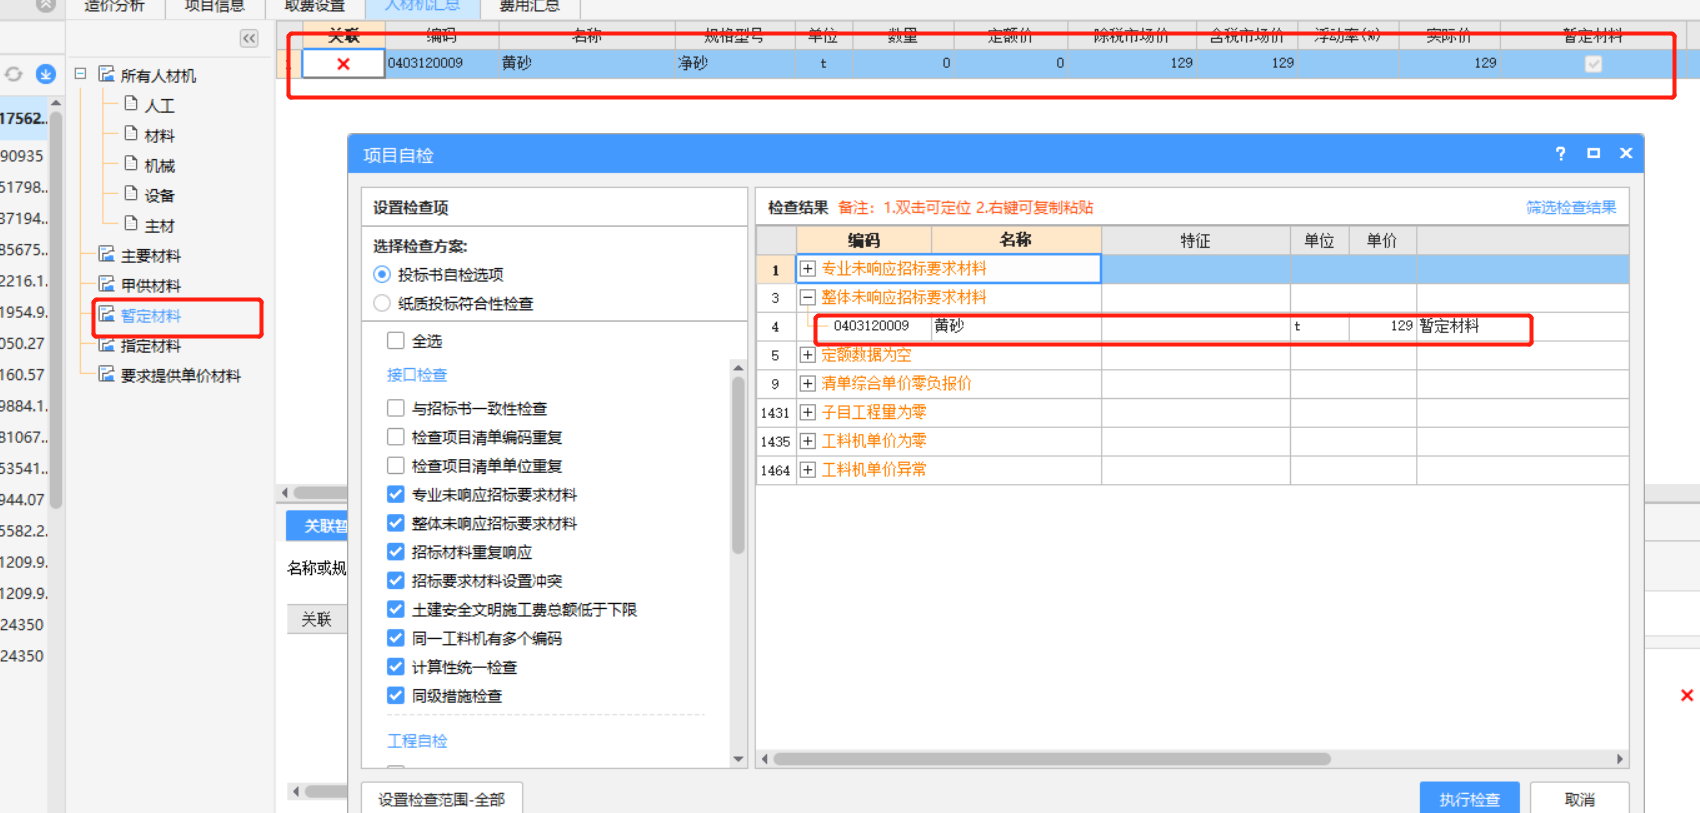The image size is (1700, 813).
Task: Check the 全选 checkbox
Action: click(396, 340)
